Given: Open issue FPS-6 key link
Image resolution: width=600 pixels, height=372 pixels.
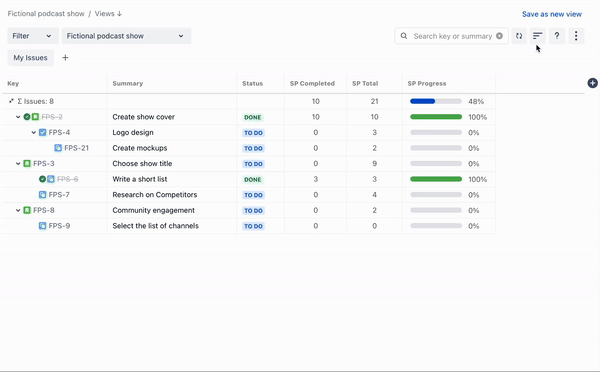Looking at the screenshot, I should [68, 179].
